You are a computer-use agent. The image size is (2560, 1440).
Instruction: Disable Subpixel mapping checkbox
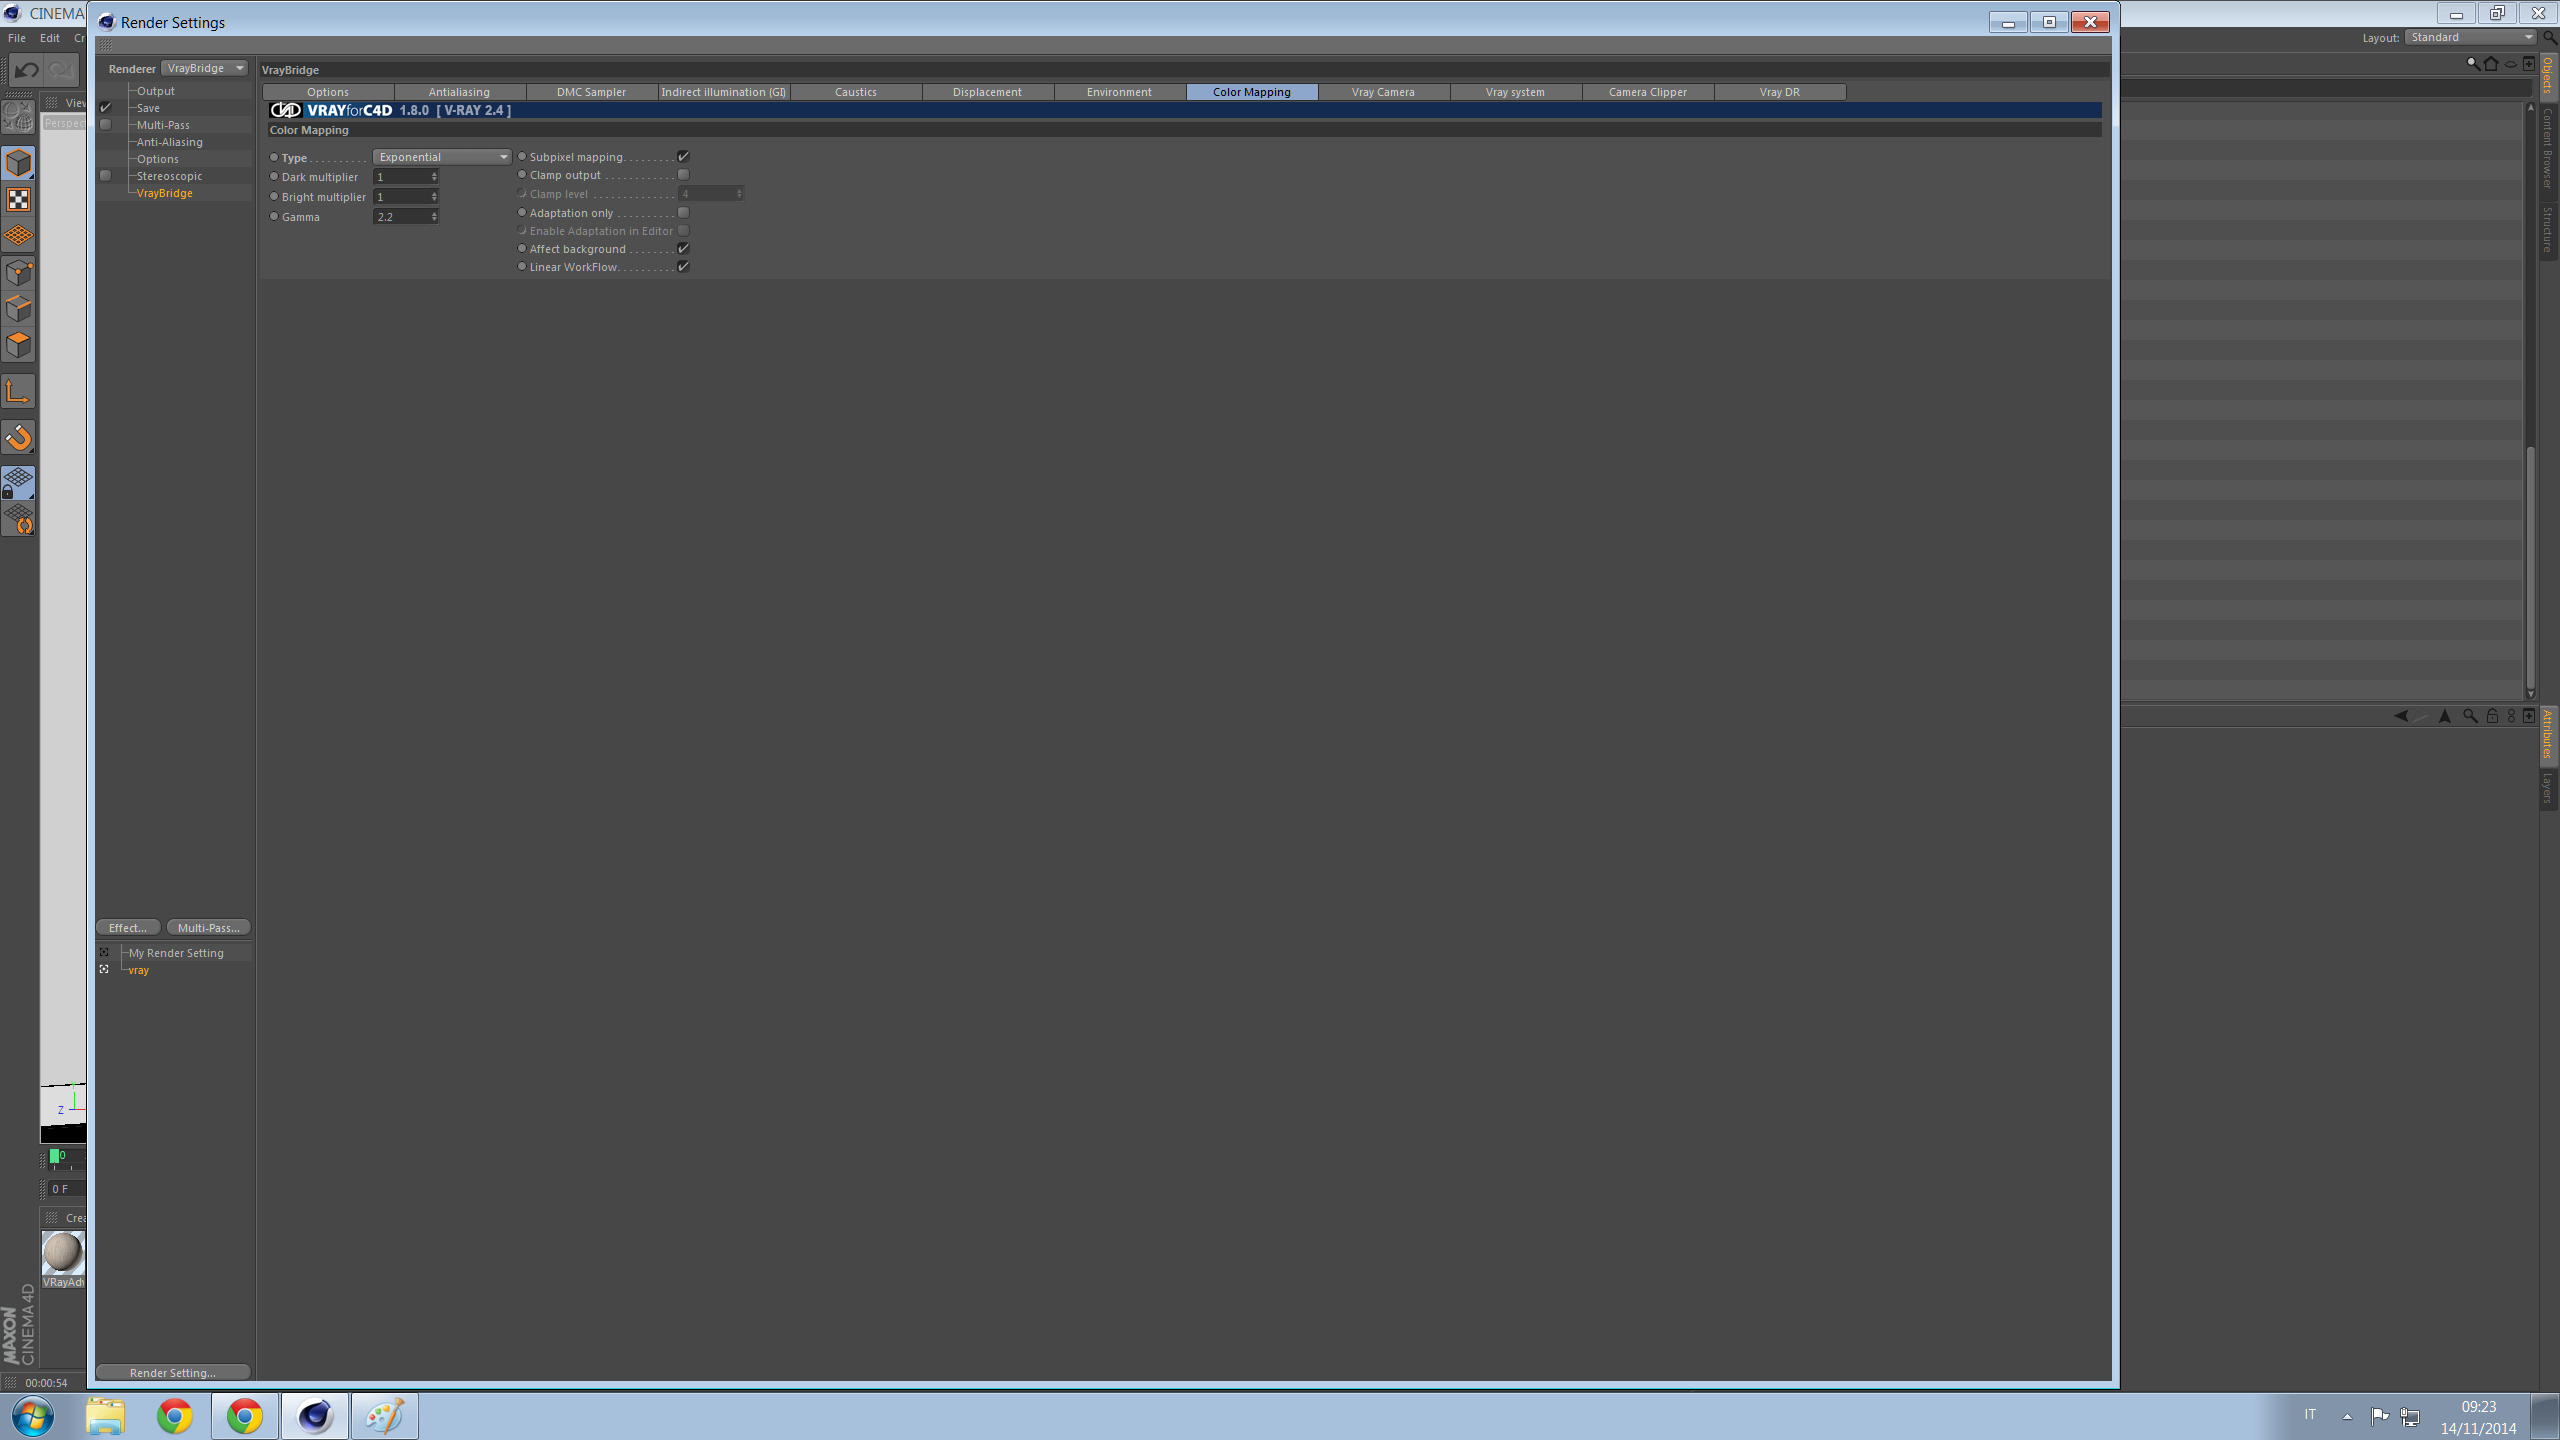pos(684,157)
